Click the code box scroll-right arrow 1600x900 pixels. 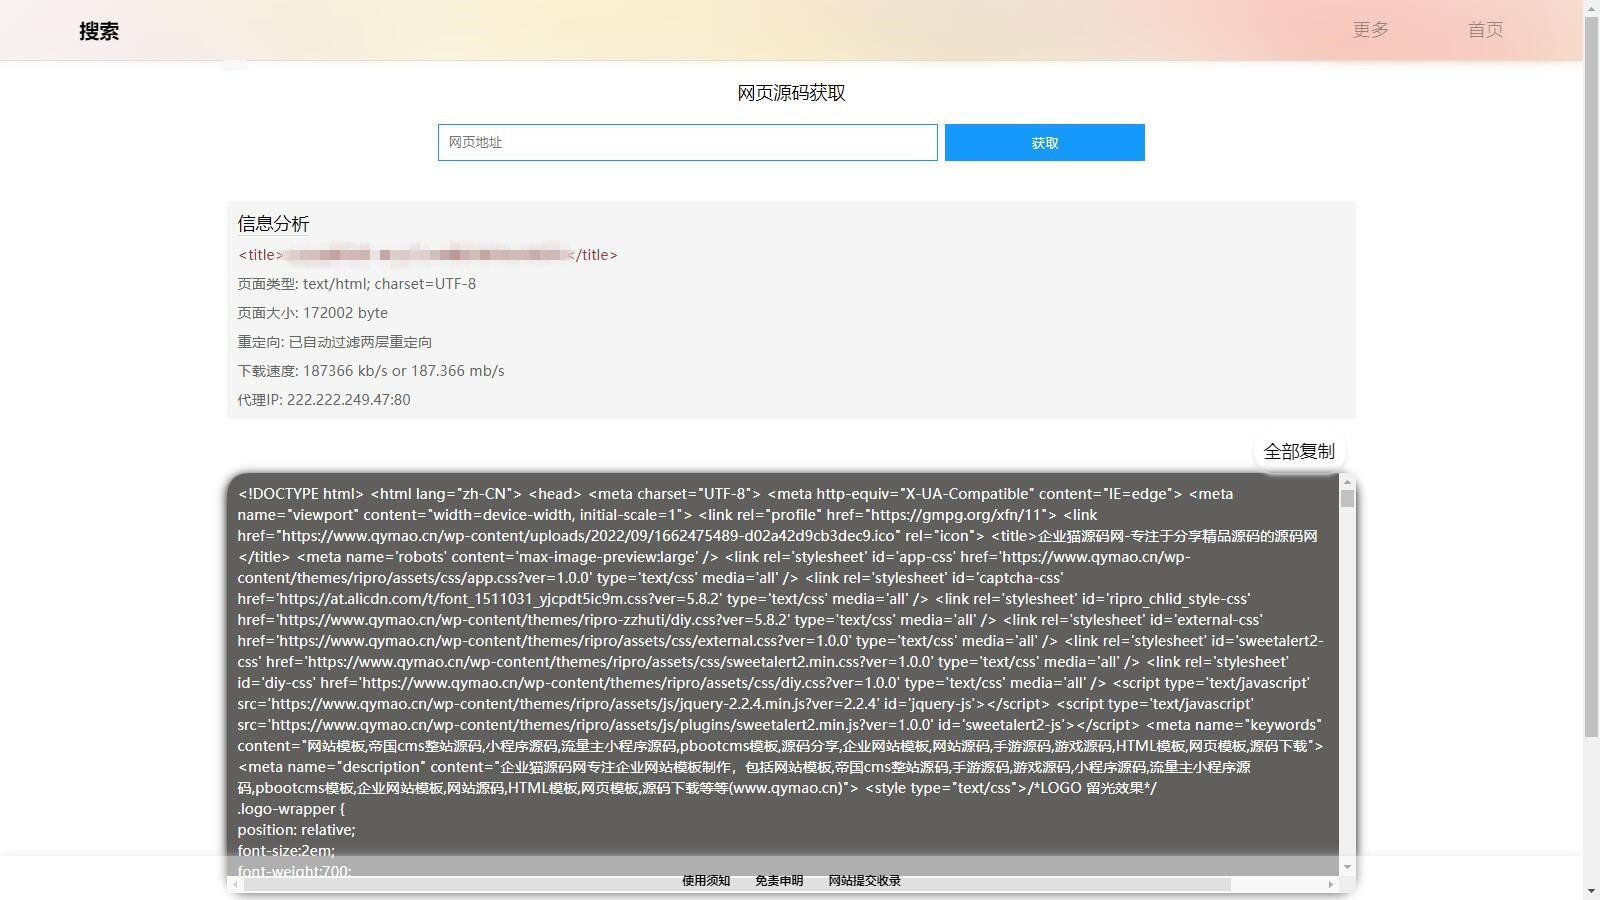[x=1331, y=885]
